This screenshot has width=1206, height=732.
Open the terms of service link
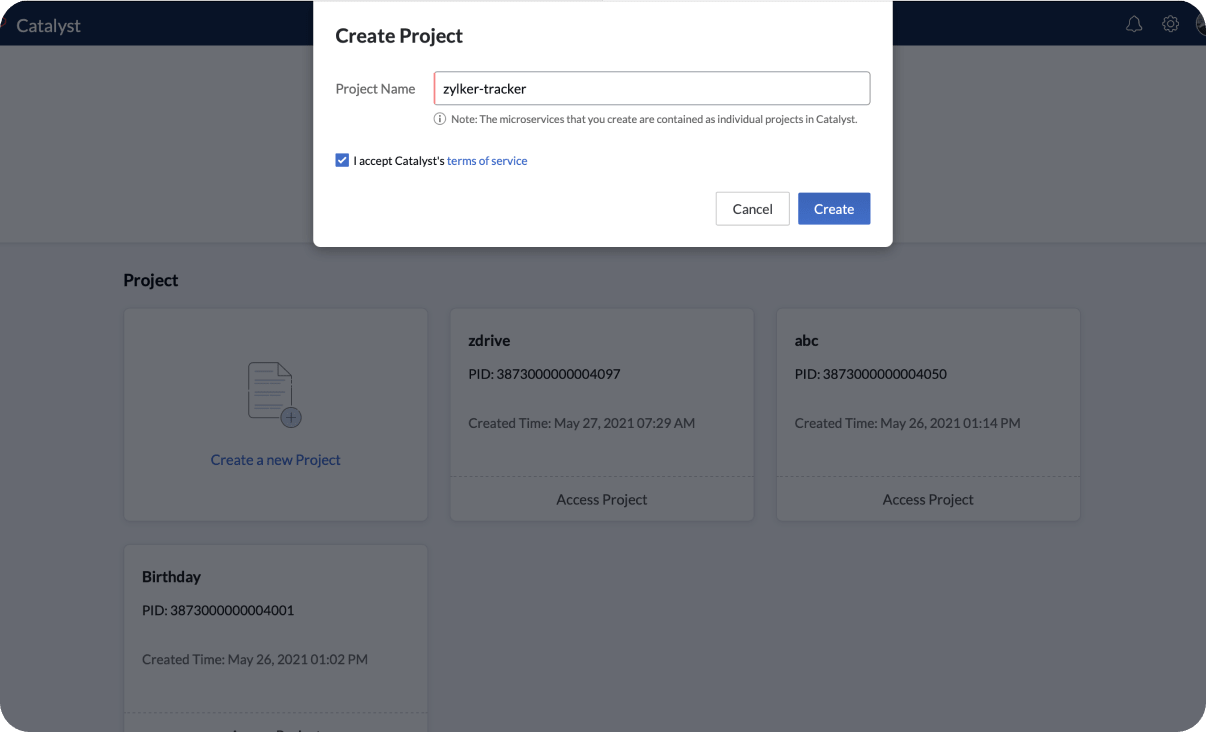click(487, 160)
